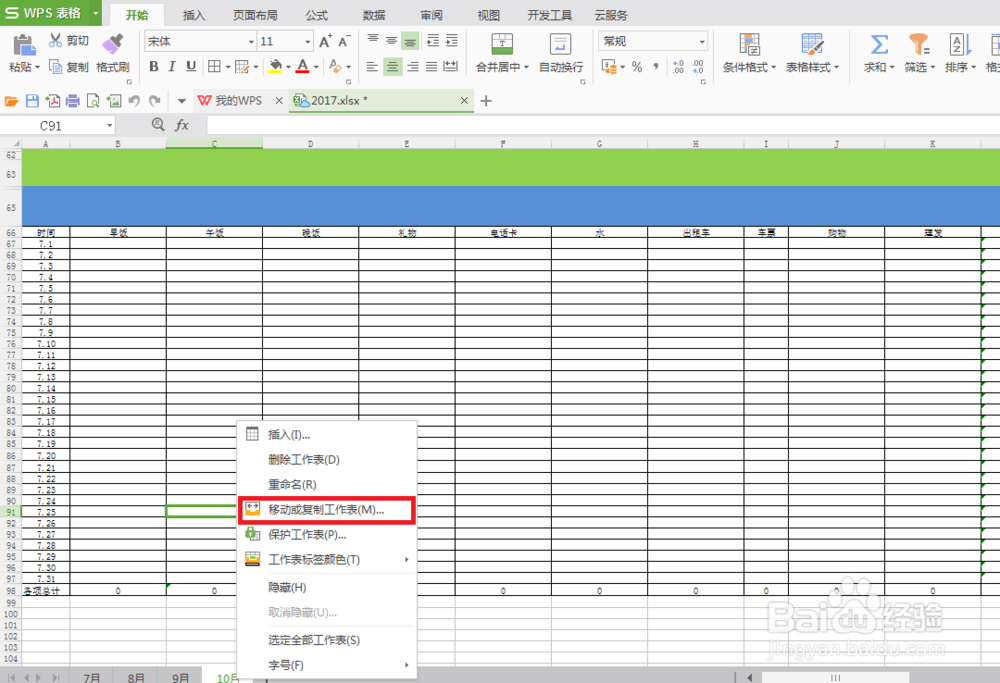Apply comma thousands separator style
The width and height of the screenshot is (1000, 683).
pyautogui.click(x=656, y=66)
